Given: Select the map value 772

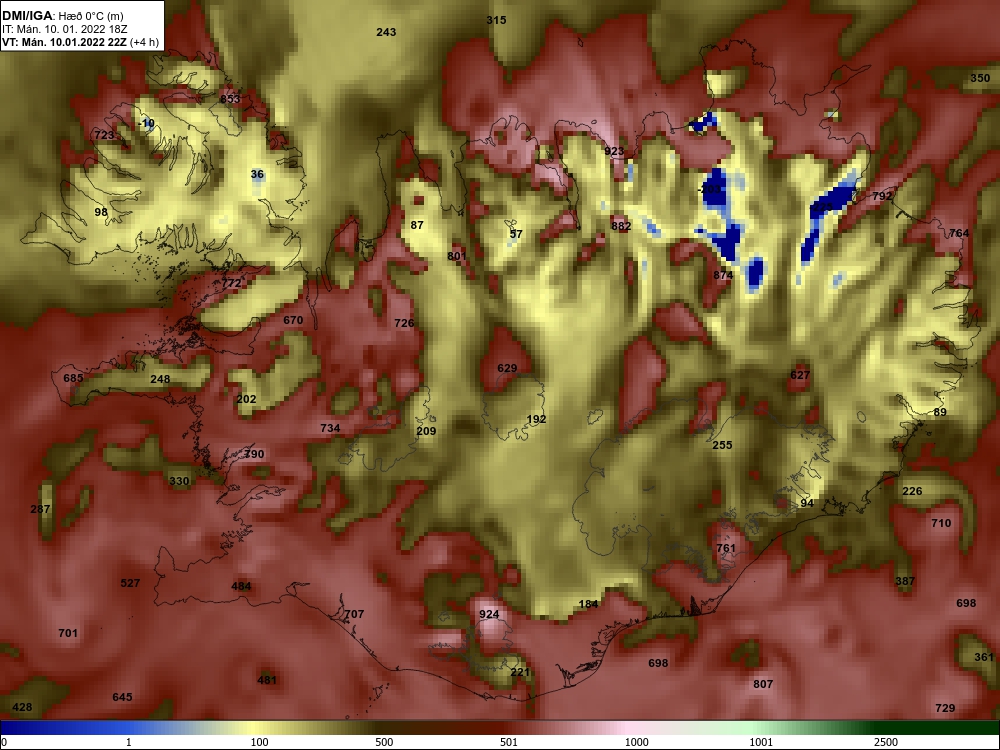Looking at the screenshot, I should click(232, 283).
